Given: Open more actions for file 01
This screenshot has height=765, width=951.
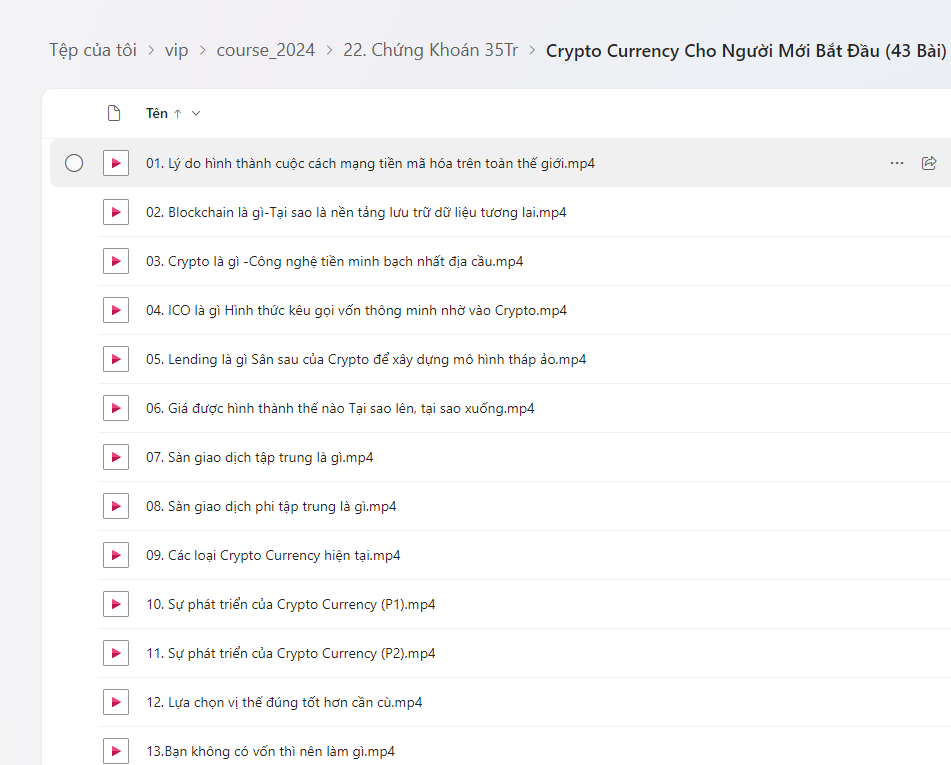Looking at the screenshot, I should point(896,163).
